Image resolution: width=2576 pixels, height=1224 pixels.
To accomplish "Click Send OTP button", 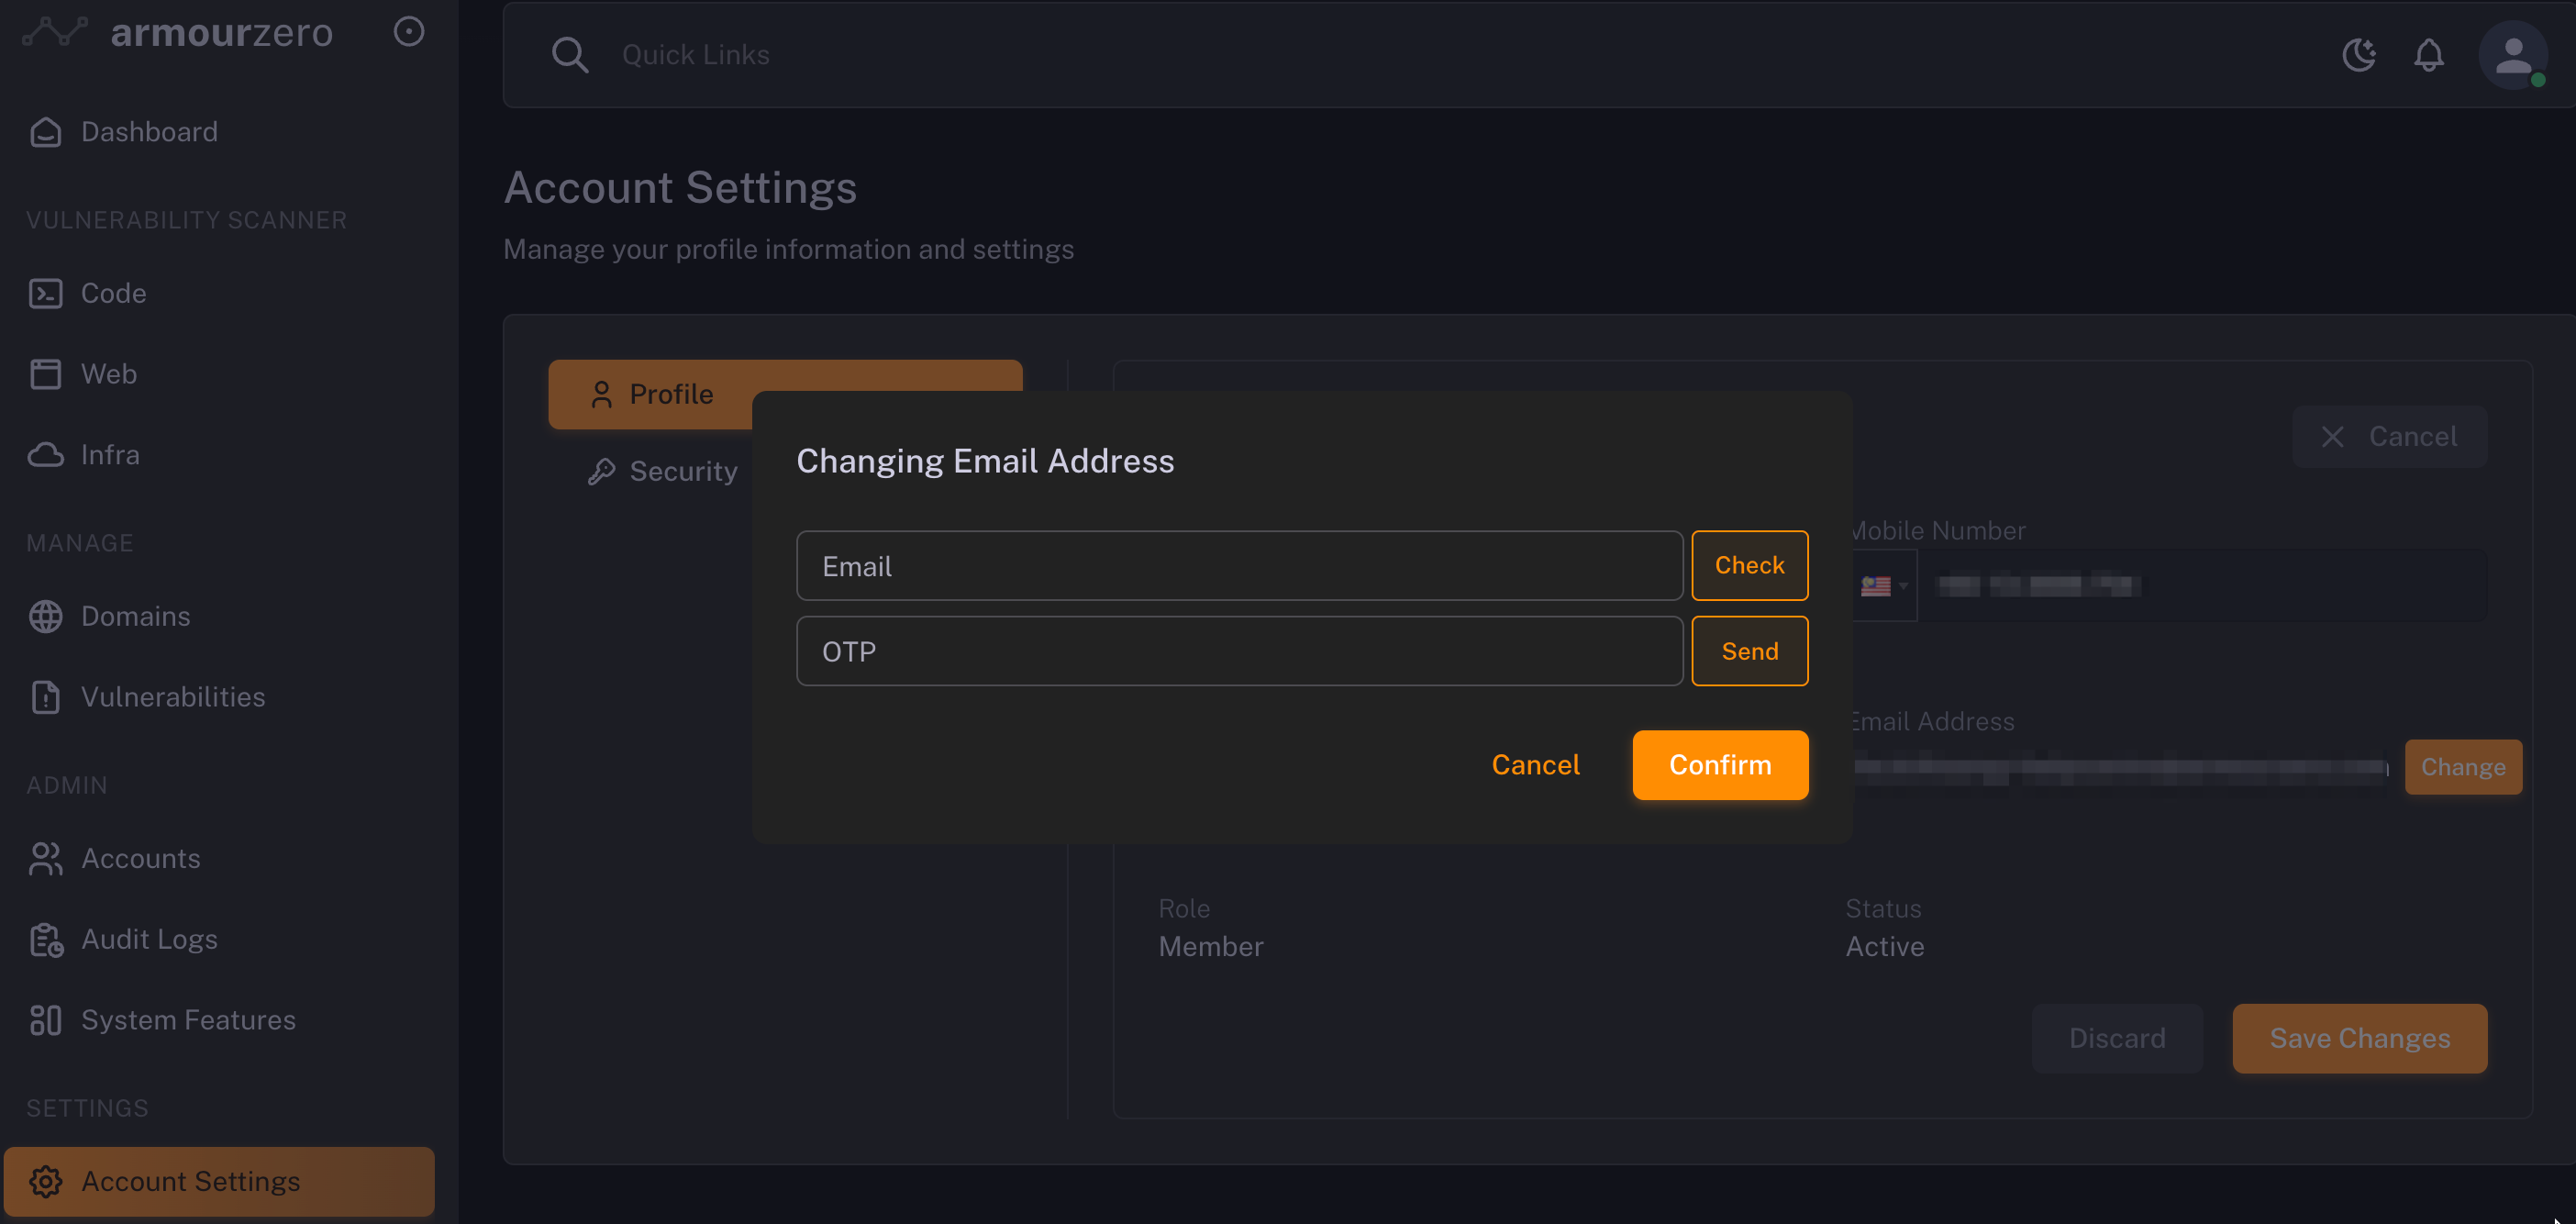I will (1749, 651).
